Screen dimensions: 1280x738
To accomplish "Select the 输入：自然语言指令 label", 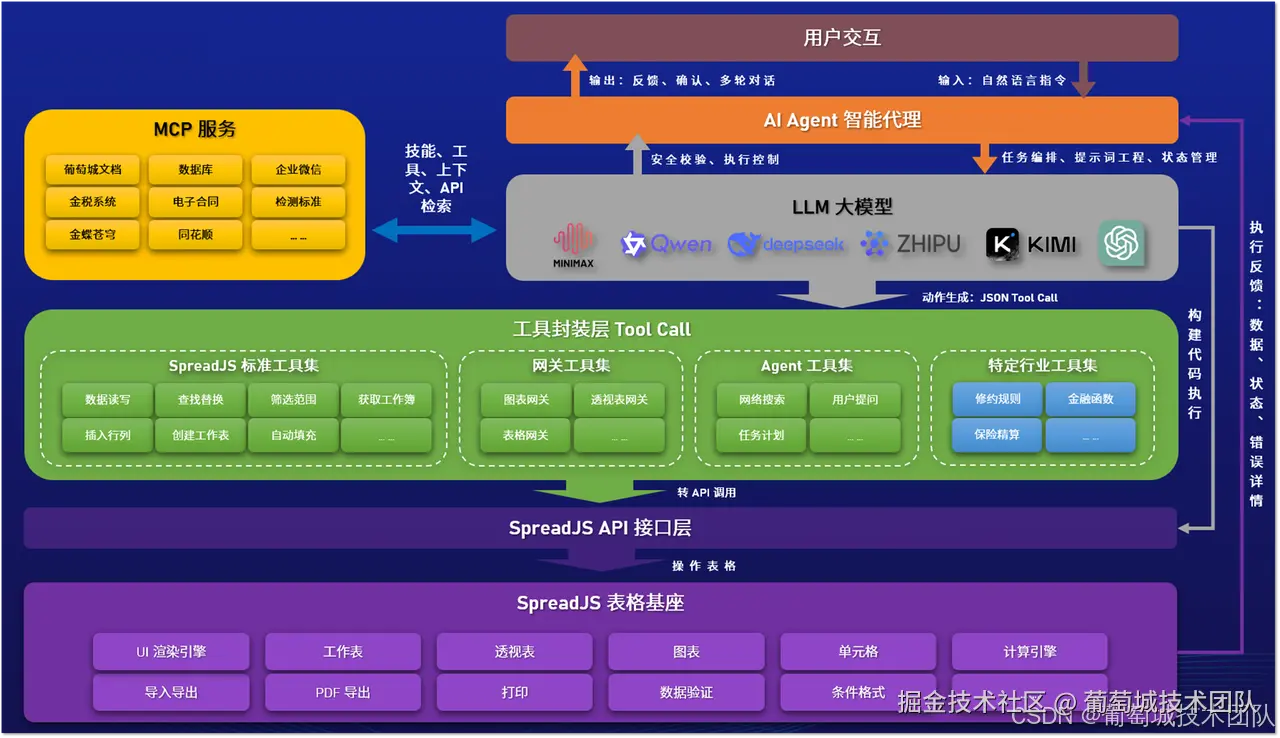I will point(1002,80).
